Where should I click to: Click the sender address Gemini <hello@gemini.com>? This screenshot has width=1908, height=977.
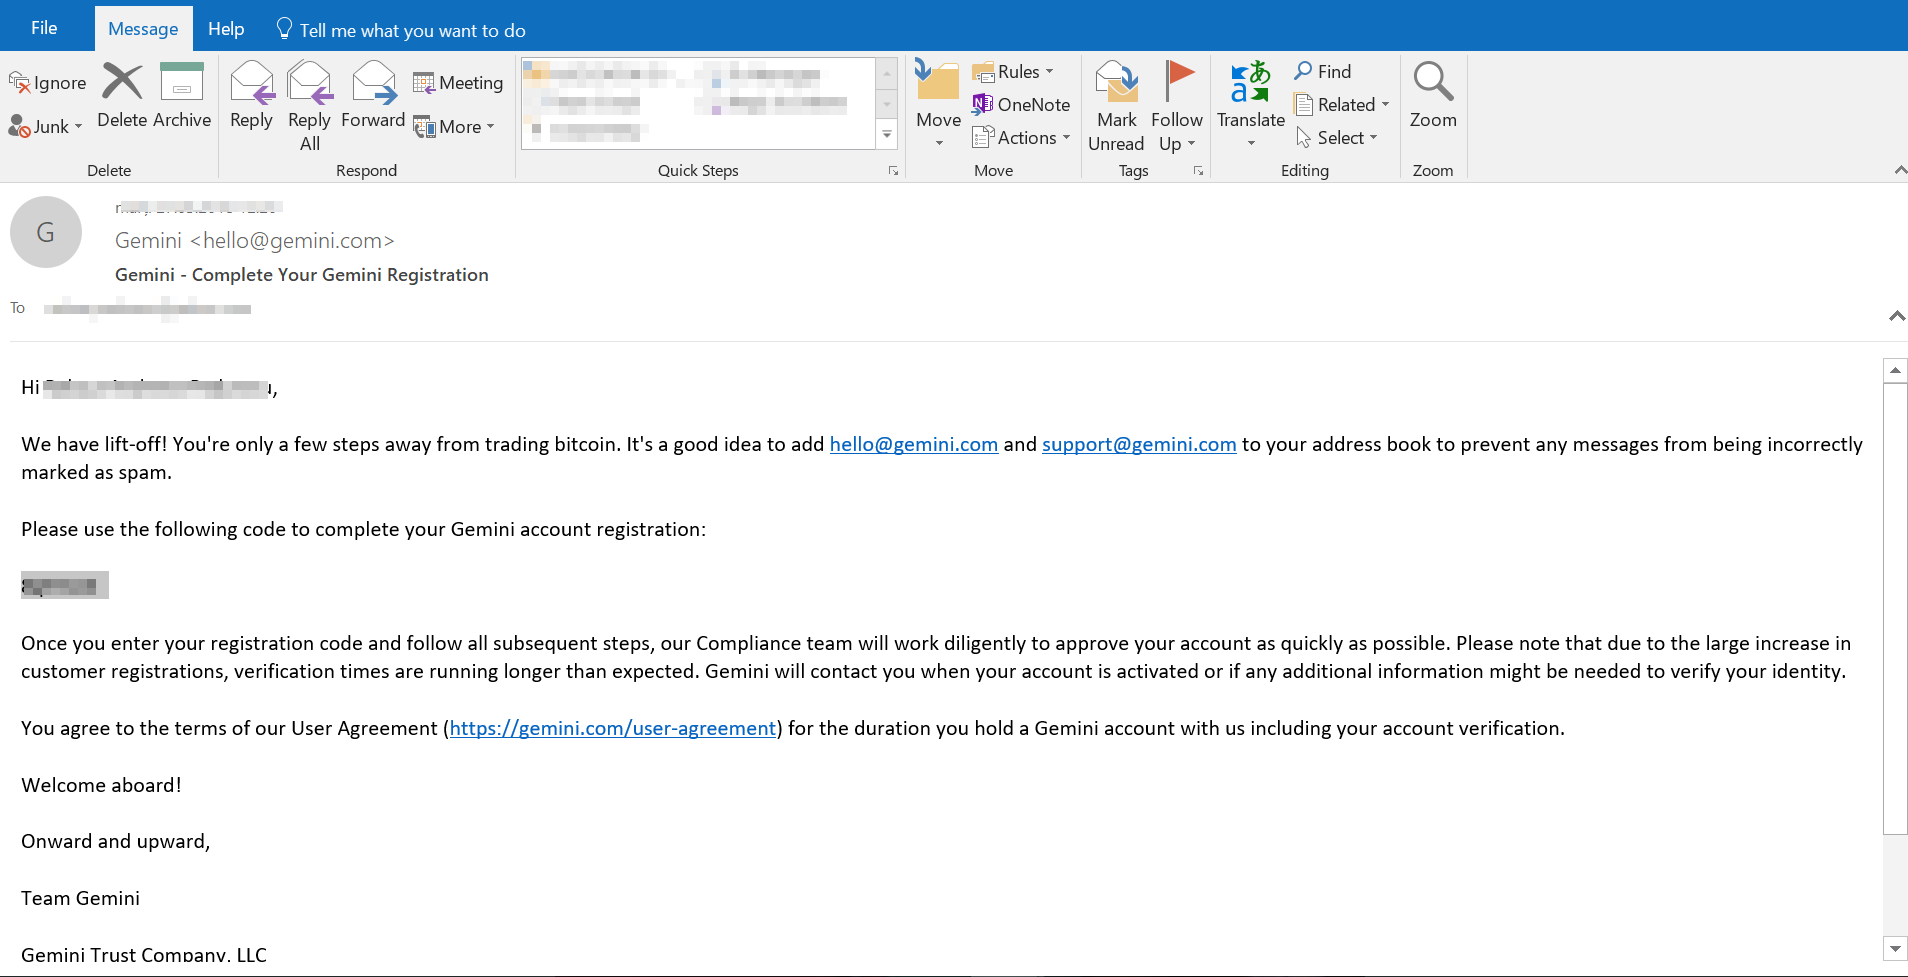[x=255, y=241]
